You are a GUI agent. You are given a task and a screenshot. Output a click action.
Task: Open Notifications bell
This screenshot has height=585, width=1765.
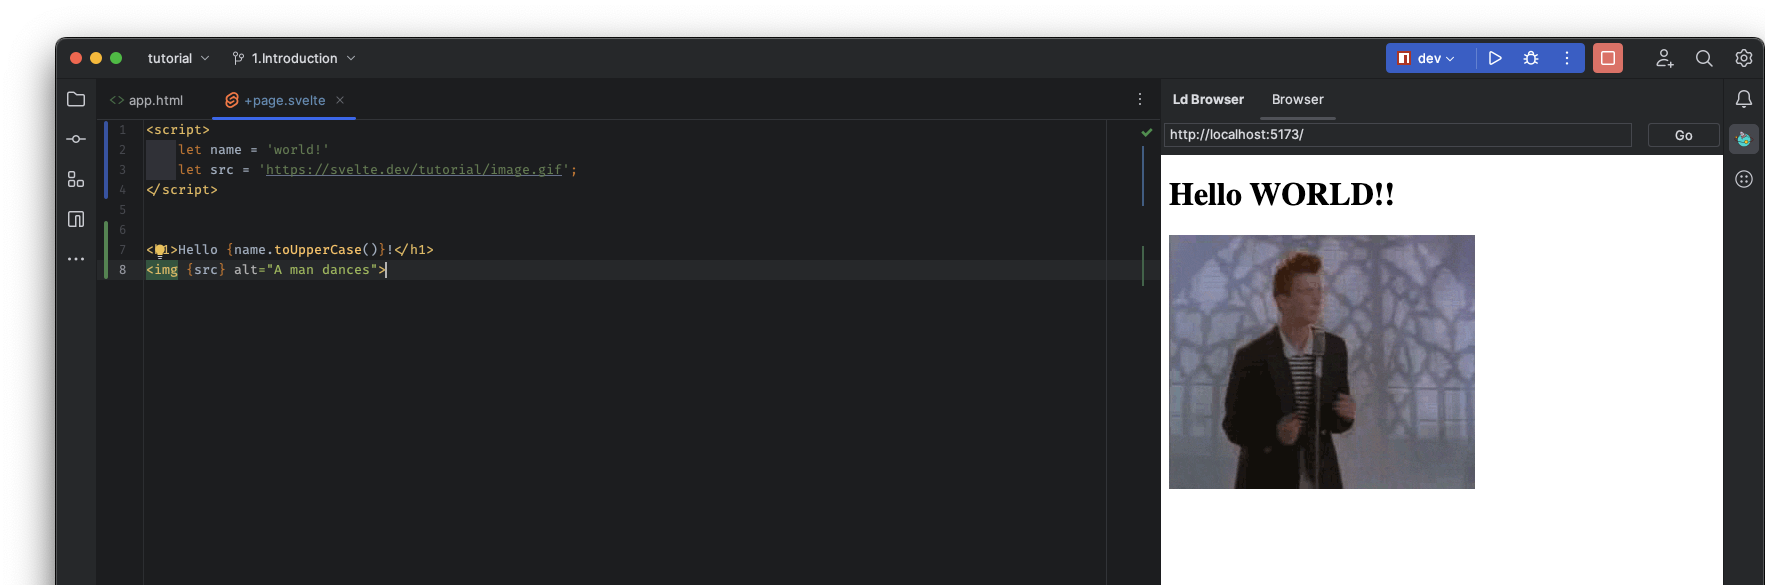pos(1744,99)
